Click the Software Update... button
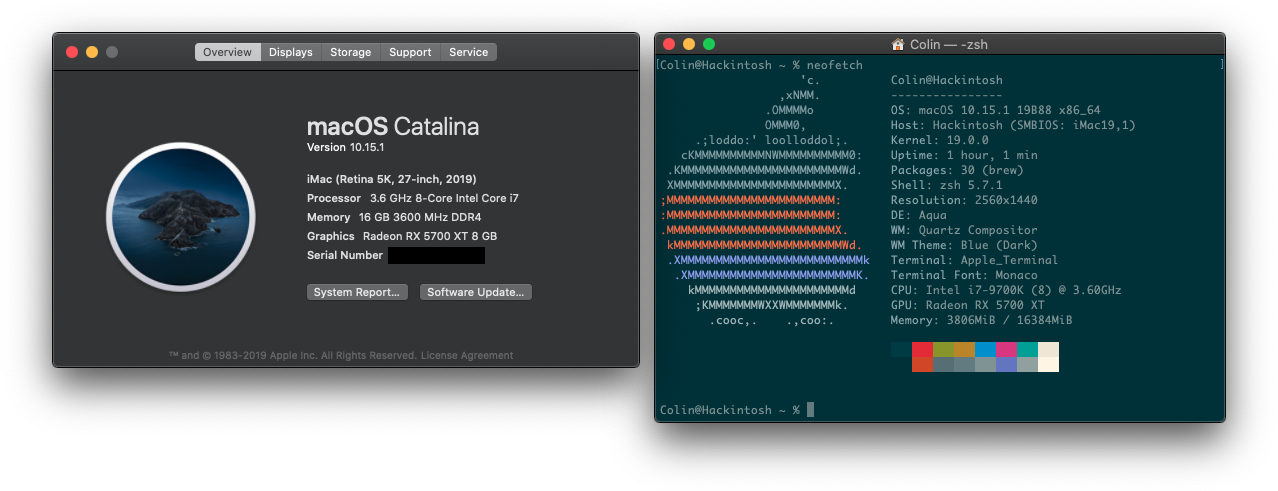1278x491 pixels. tap(476, 292)
